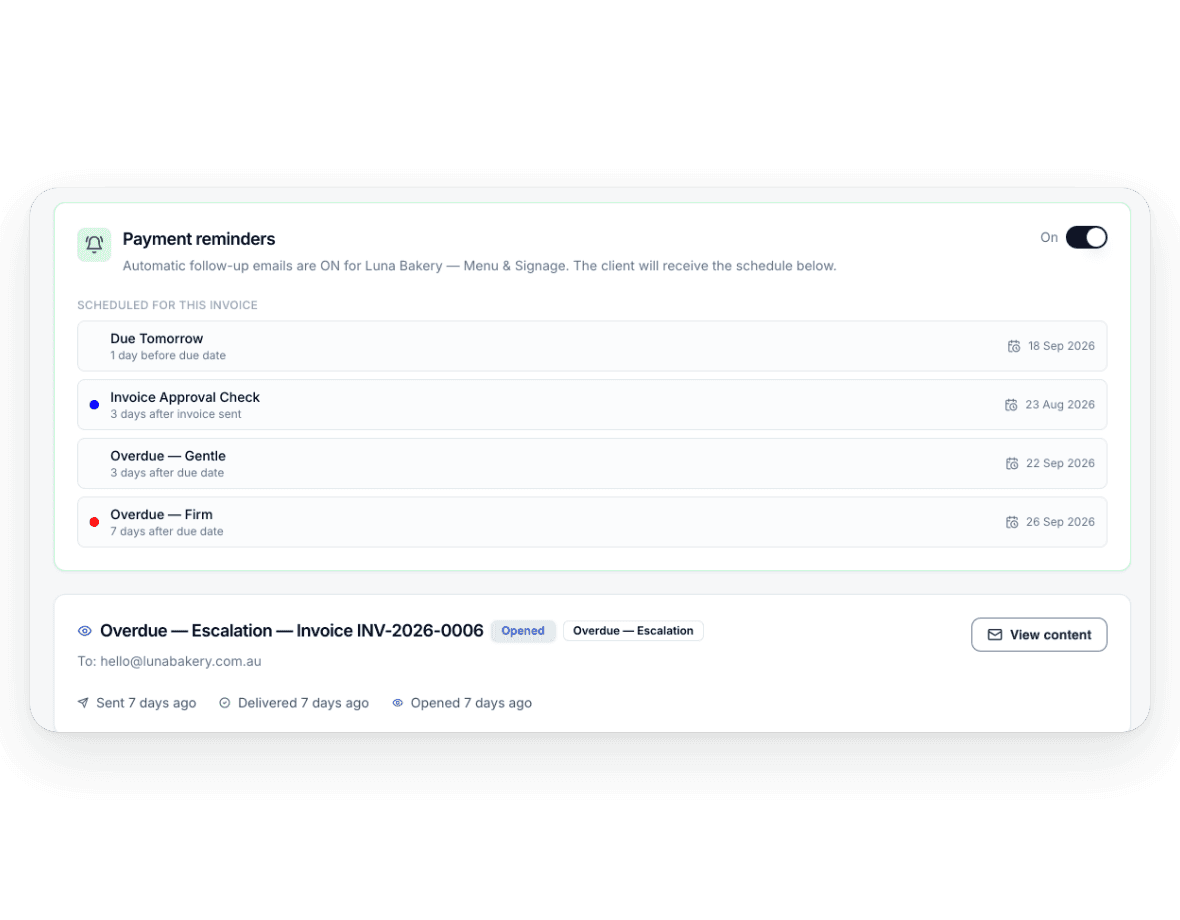Click calendar icon next to 26 Sep 2026
The width and height of the screenshot is (1180, 920).
[1011, 522]
